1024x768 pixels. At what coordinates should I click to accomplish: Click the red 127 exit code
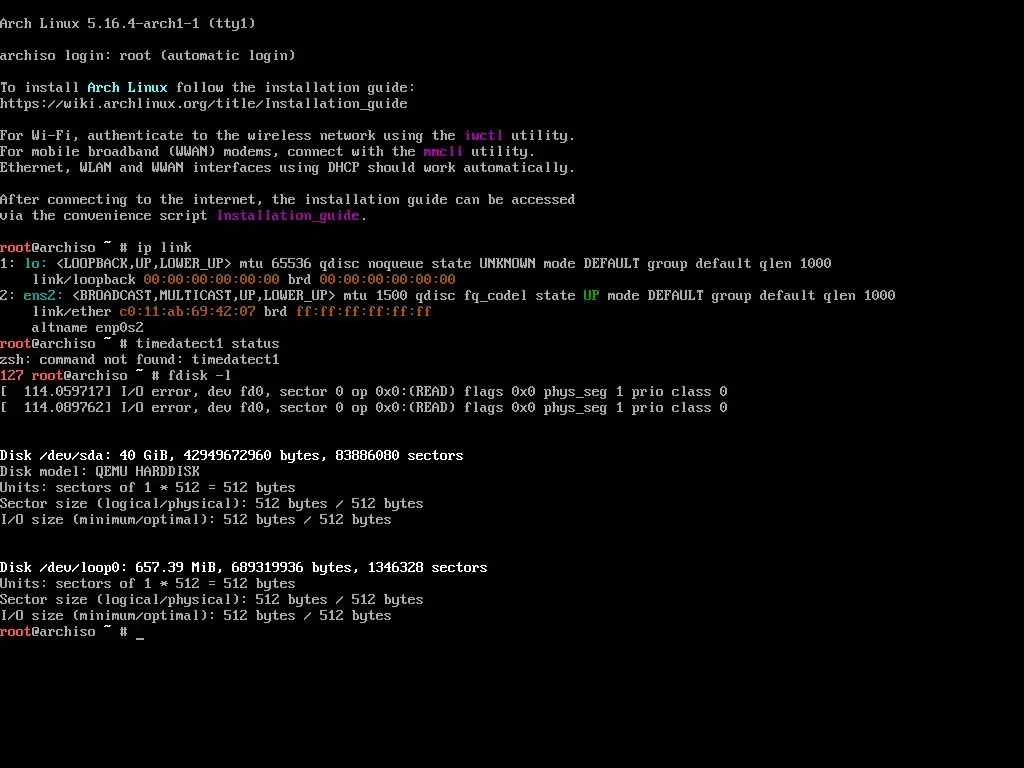tap(12, 376)
